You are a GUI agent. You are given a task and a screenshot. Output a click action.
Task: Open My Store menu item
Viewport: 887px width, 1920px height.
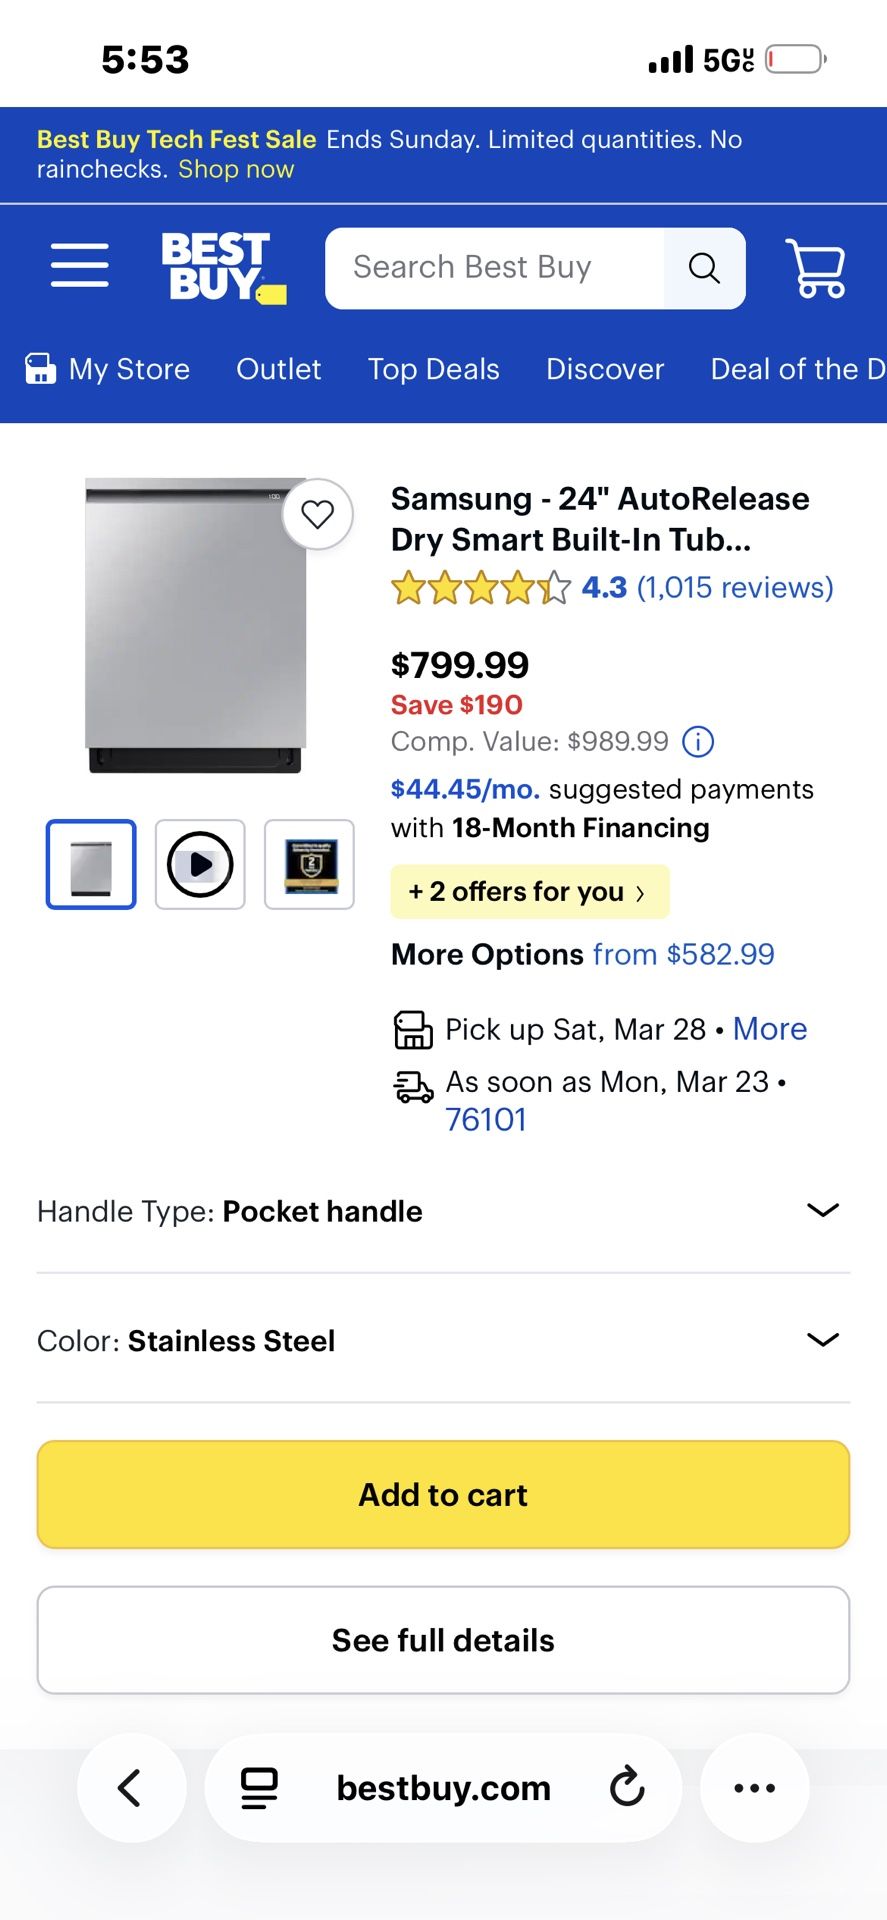coord(108,370)
